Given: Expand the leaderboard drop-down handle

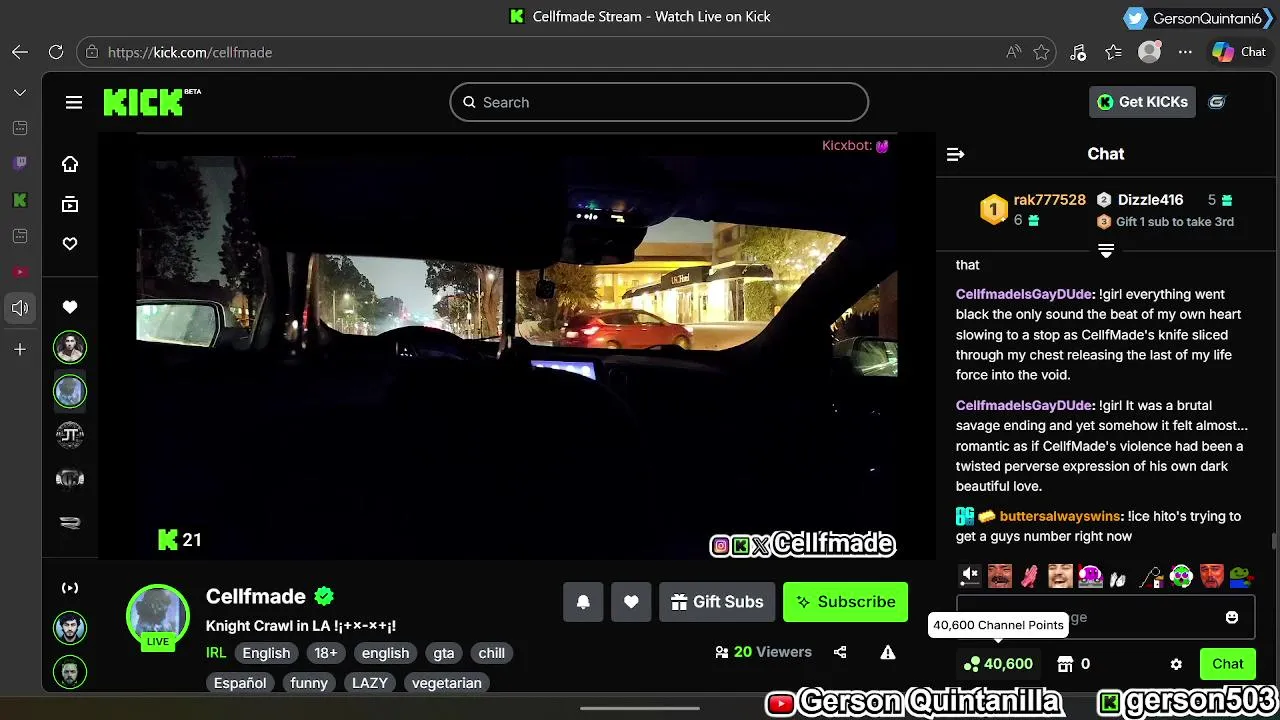Looking at the screenshot, I should (1106, 250).
